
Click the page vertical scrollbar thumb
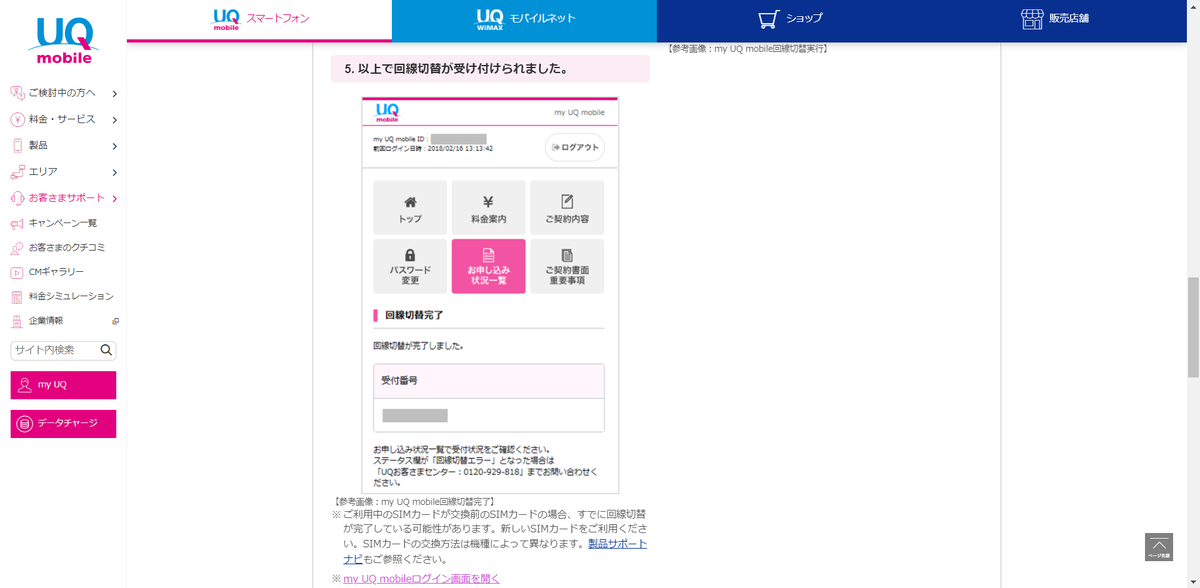[x=1193, y=328]
